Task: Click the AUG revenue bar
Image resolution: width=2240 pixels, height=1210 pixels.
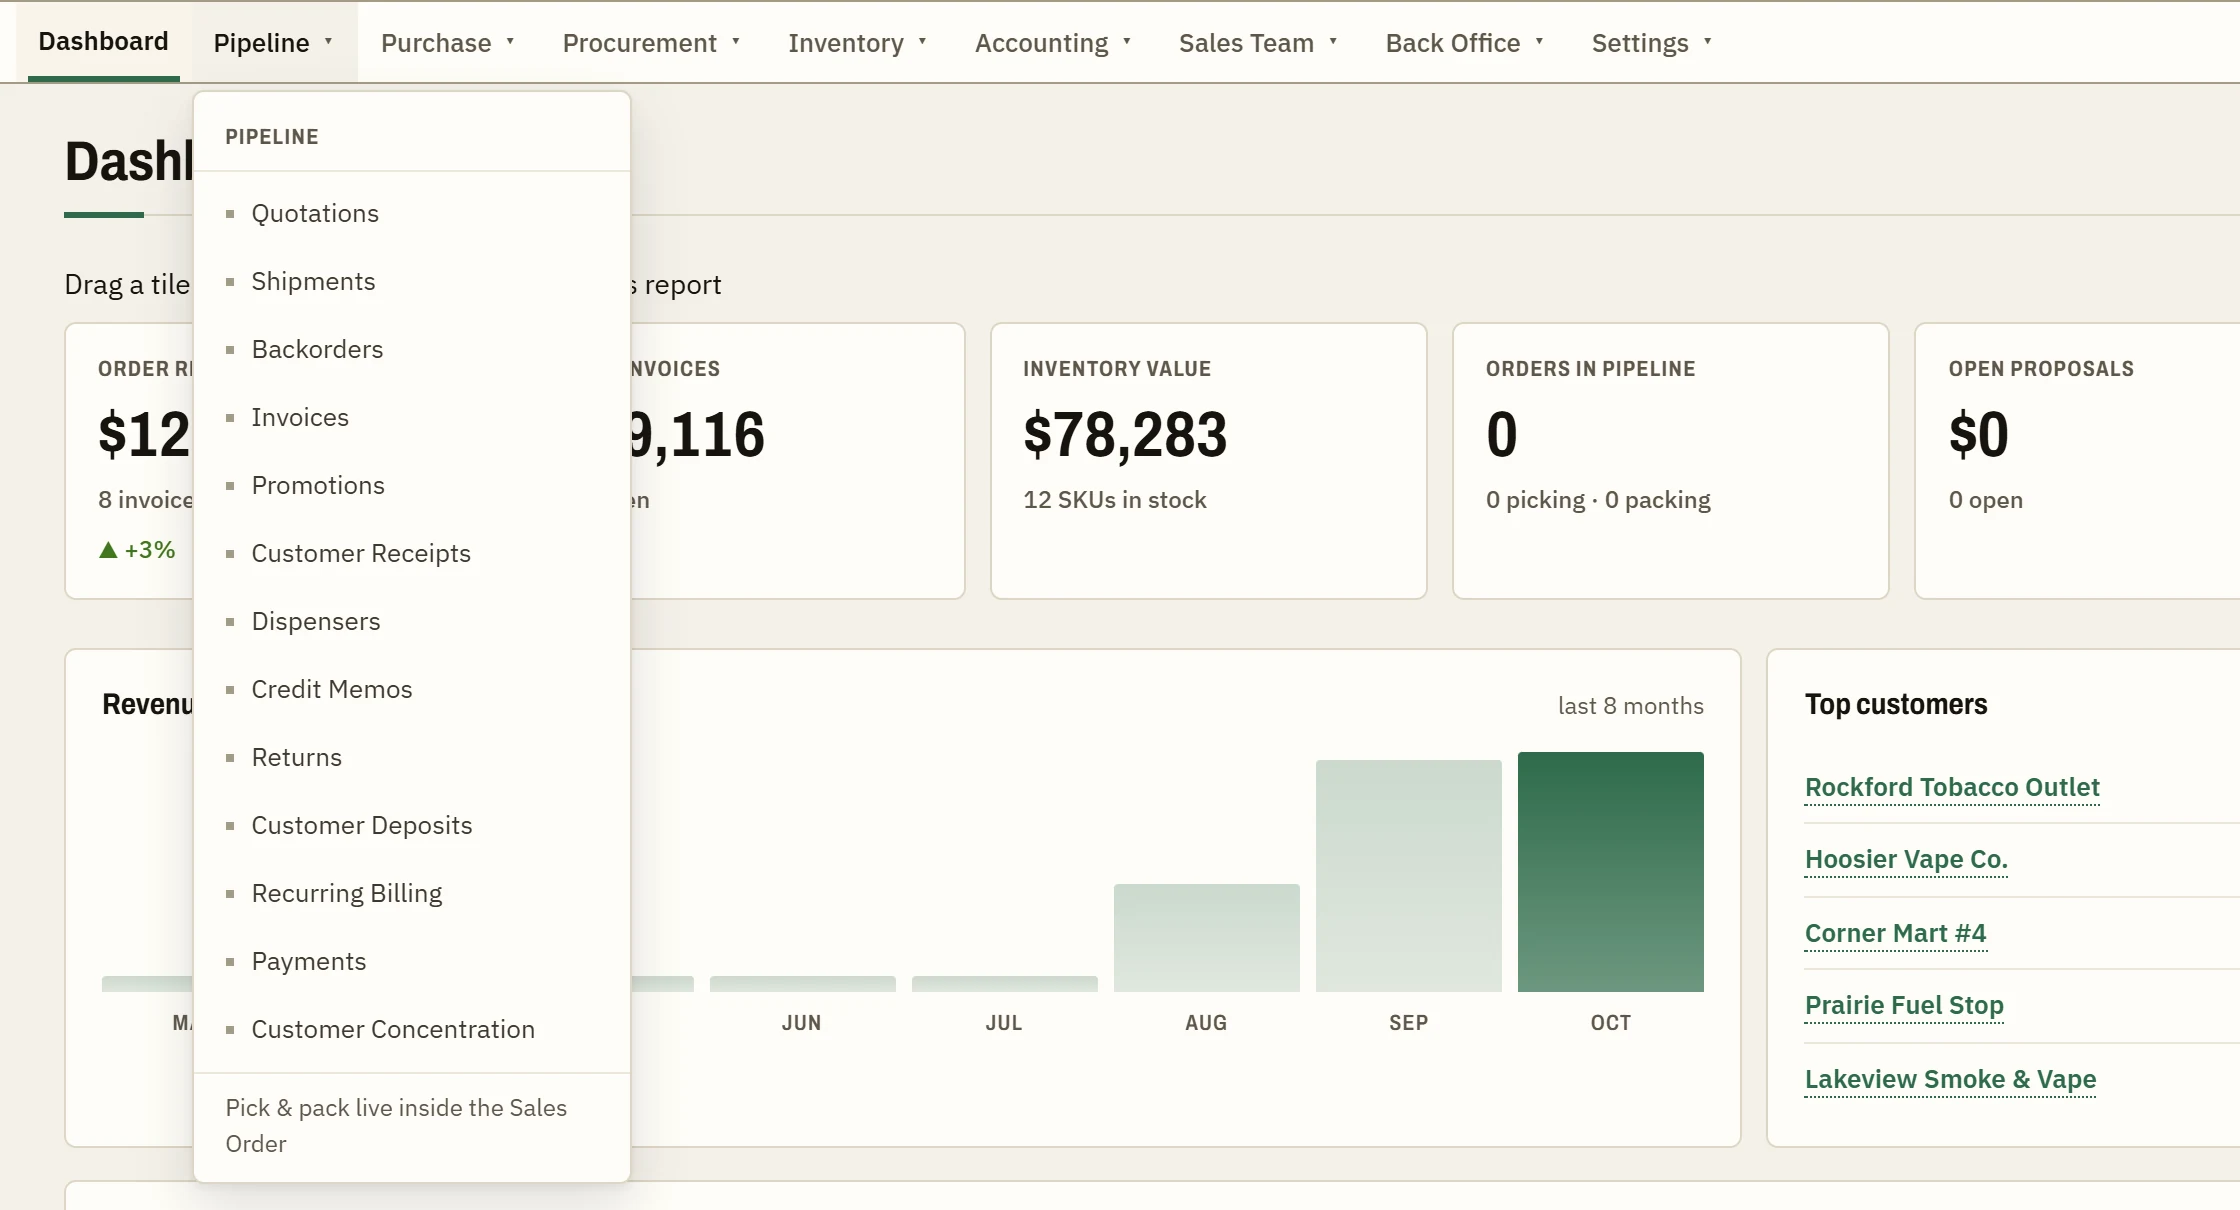Action: tap(1206, 938)
